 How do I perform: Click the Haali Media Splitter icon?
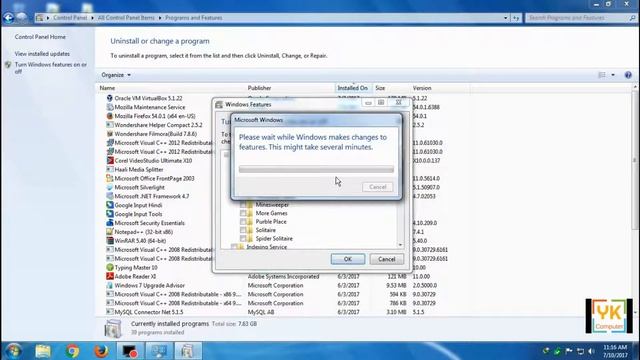109,169
